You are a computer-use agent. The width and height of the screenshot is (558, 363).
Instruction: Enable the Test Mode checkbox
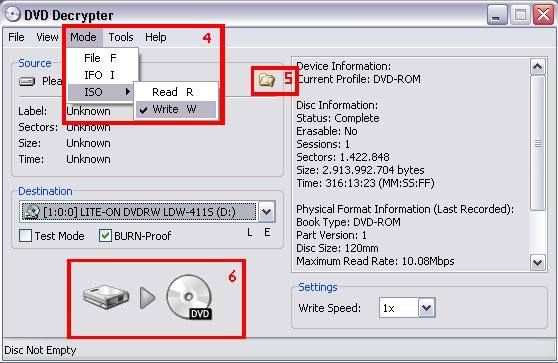point(25,236)
